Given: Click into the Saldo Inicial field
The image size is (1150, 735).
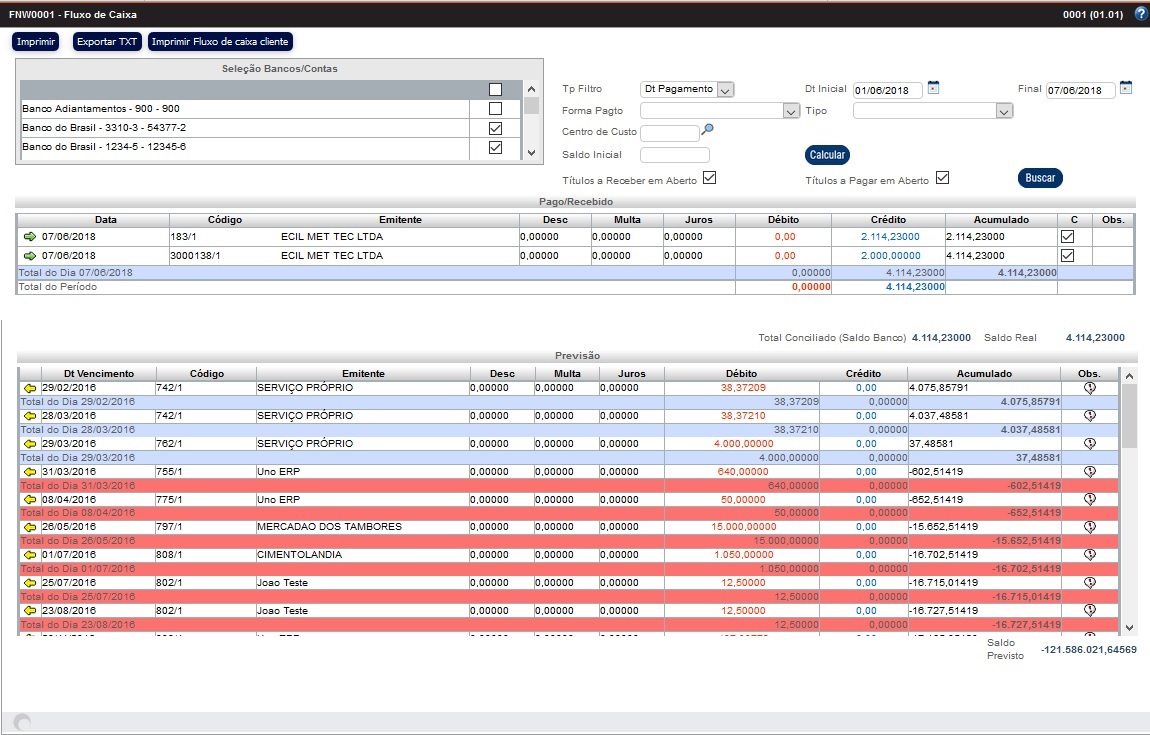Looking at the screenshot, I should pyautogui.click(x=674, y=155).
